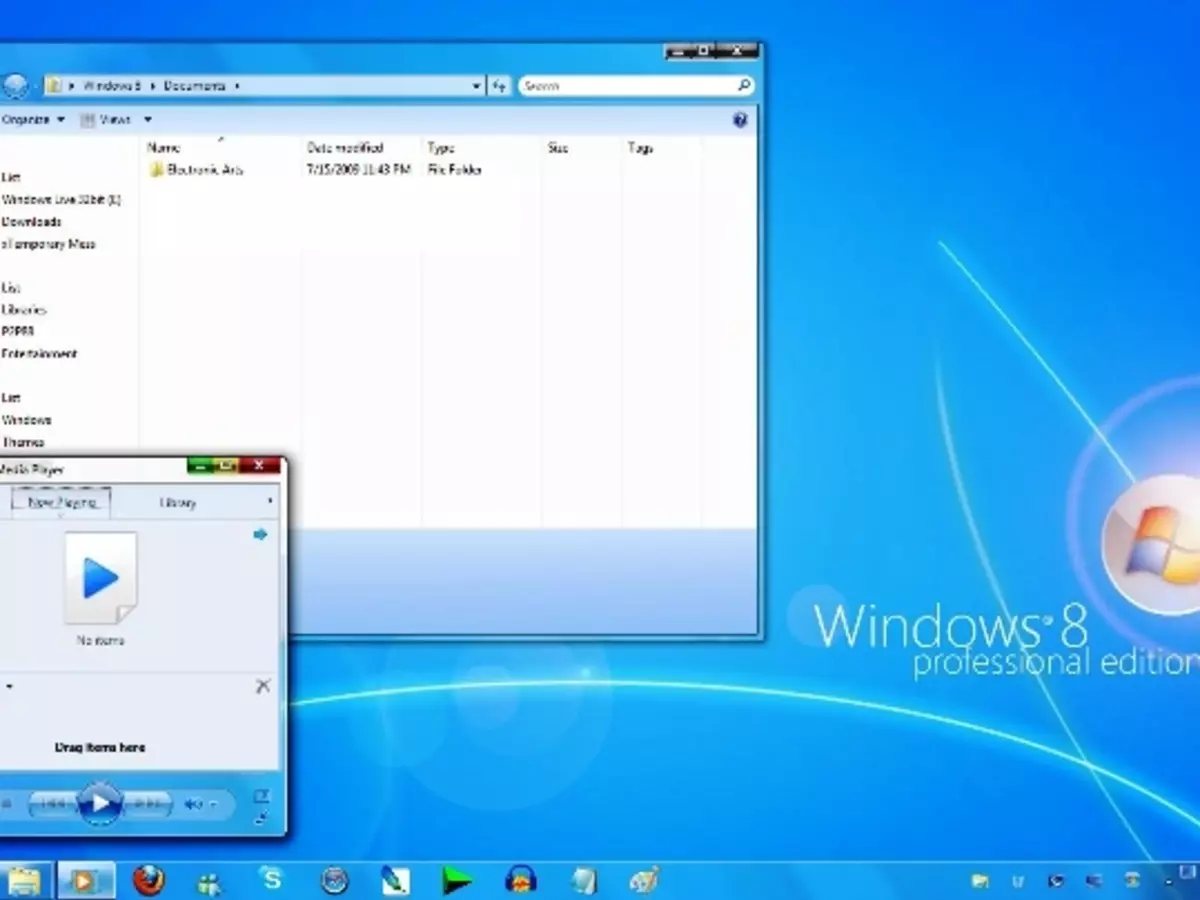Click the switch-view icon in Media Player's corner
Image resolution: width=1200 pixels, height=900 pixels.
pos(263,794)
